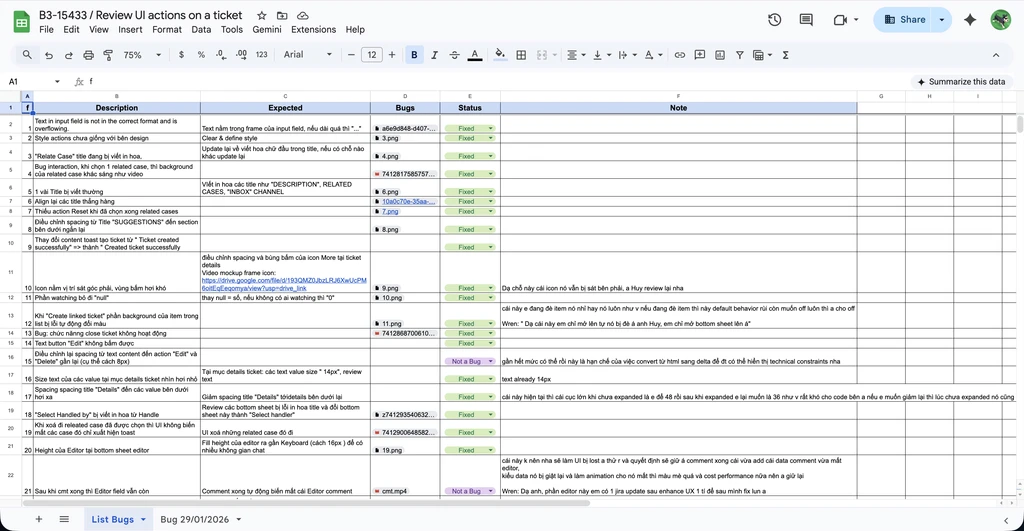Open the 7.png attachment link
This screenshot has width=1024, height=531.
pyautogui.click(x=390, y=212)
